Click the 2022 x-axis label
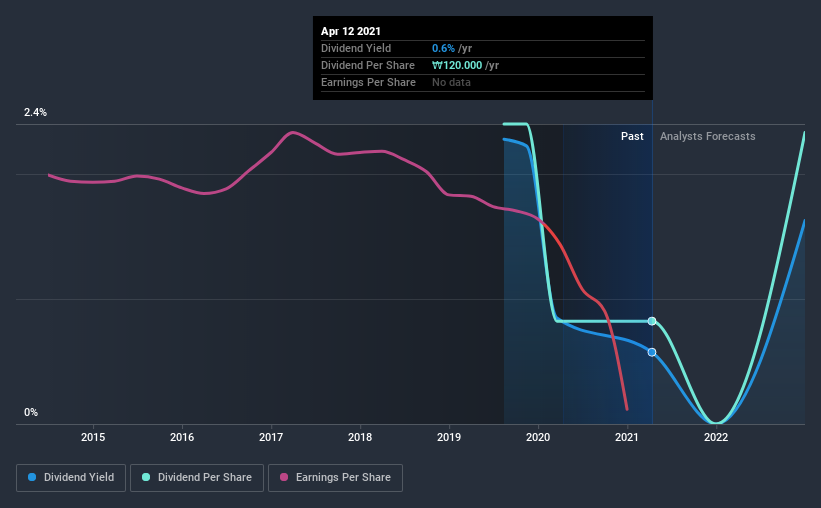Viewport: 821px width, 508px height. point(716,437)
